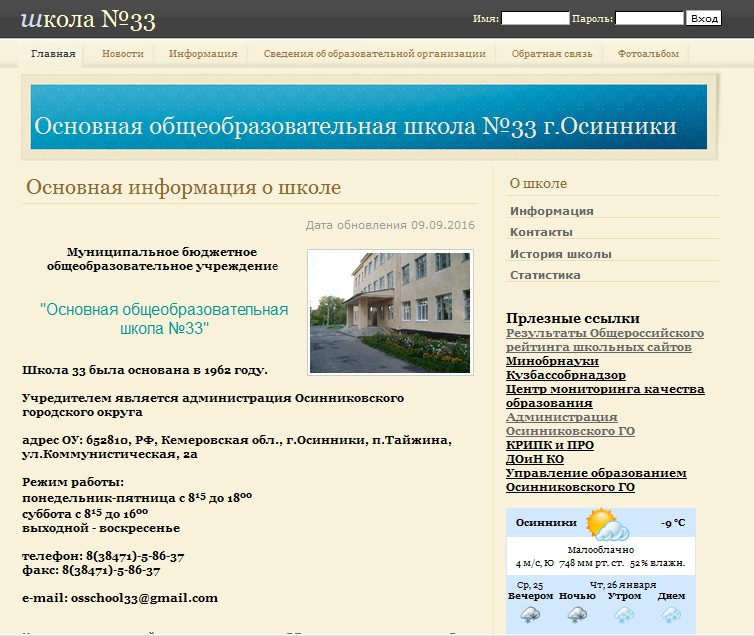Viewport: 754px width, 636px height.
Task: Open the Обратная связь menu item
Action: click(552, 54)
